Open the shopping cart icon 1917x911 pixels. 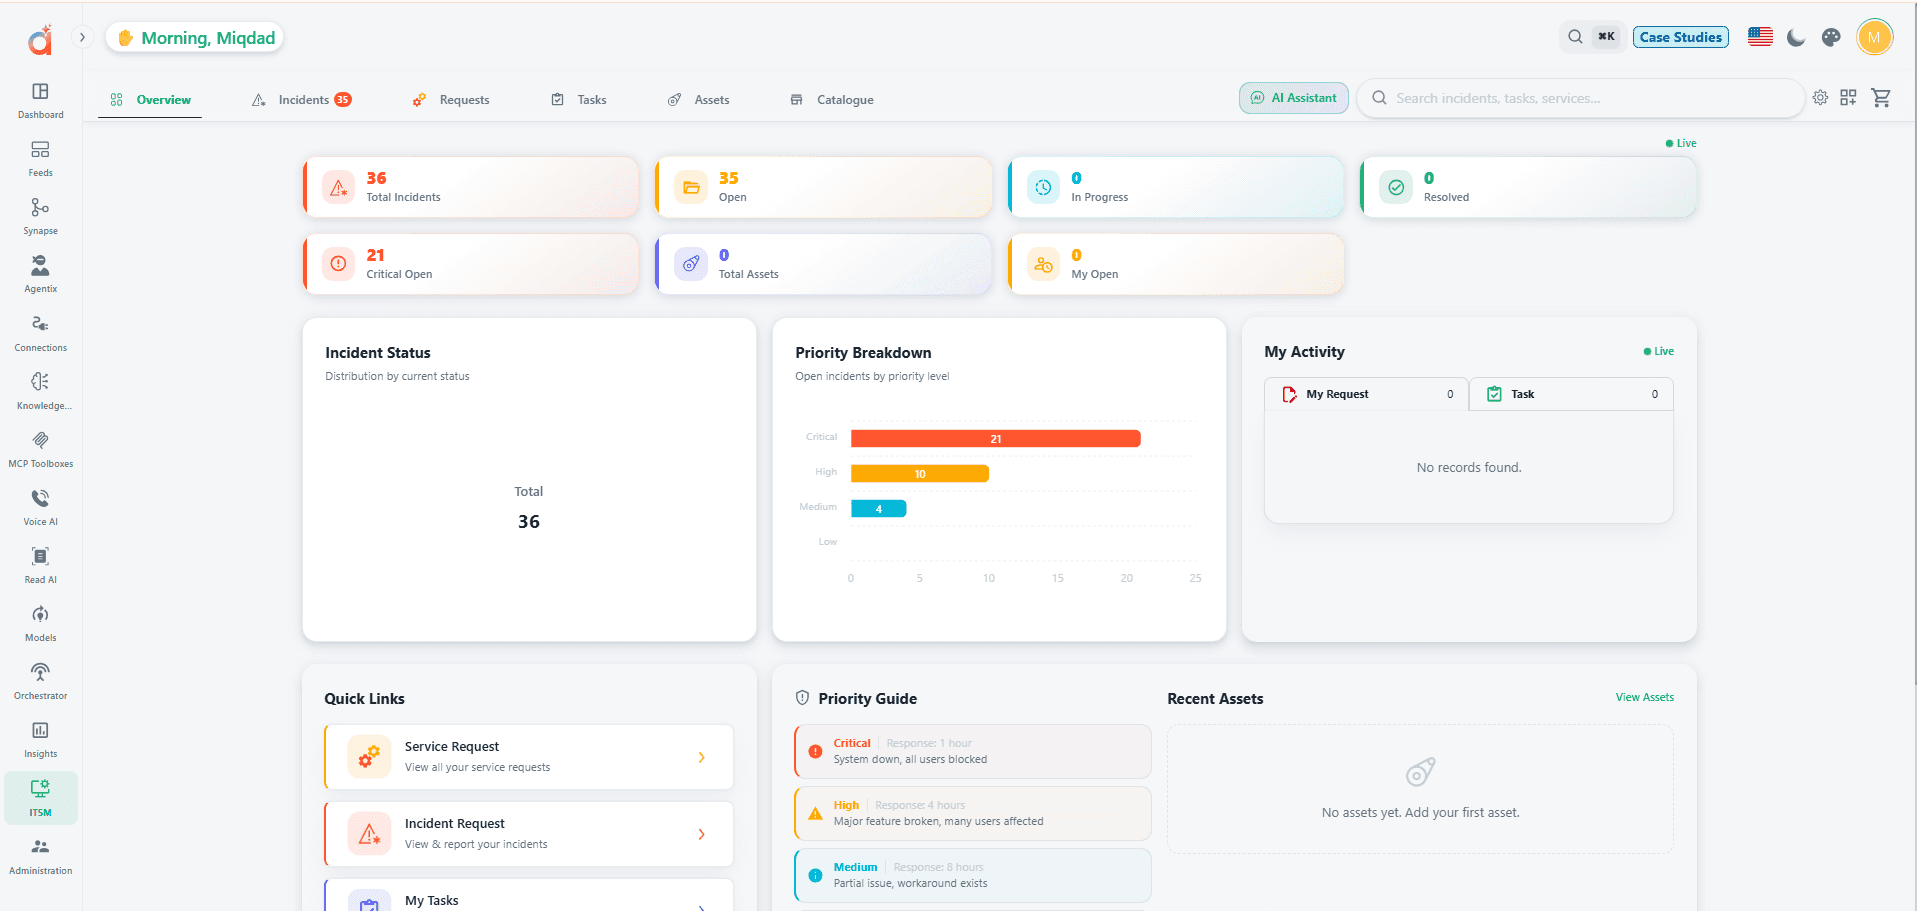[1881, 98]
